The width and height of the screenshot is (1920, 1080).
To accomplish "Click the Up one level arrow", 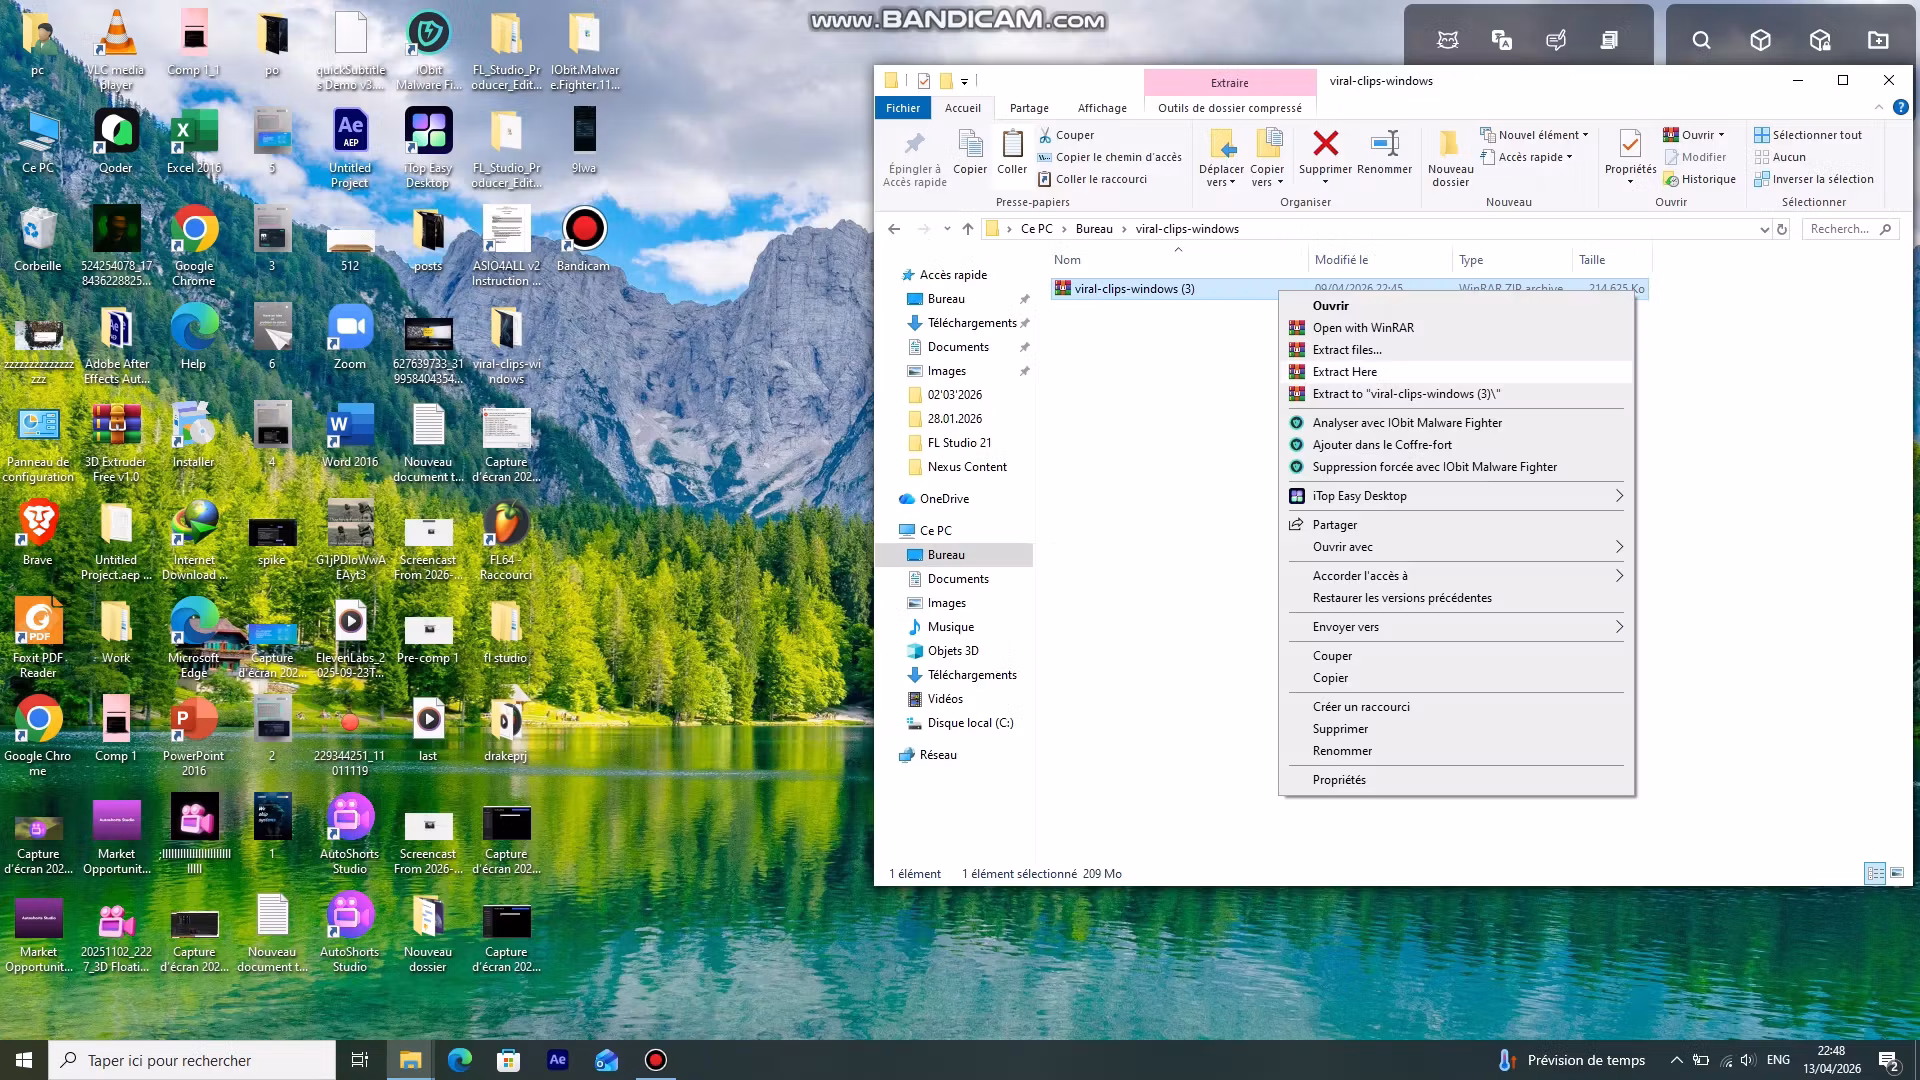I will point(967,229).
